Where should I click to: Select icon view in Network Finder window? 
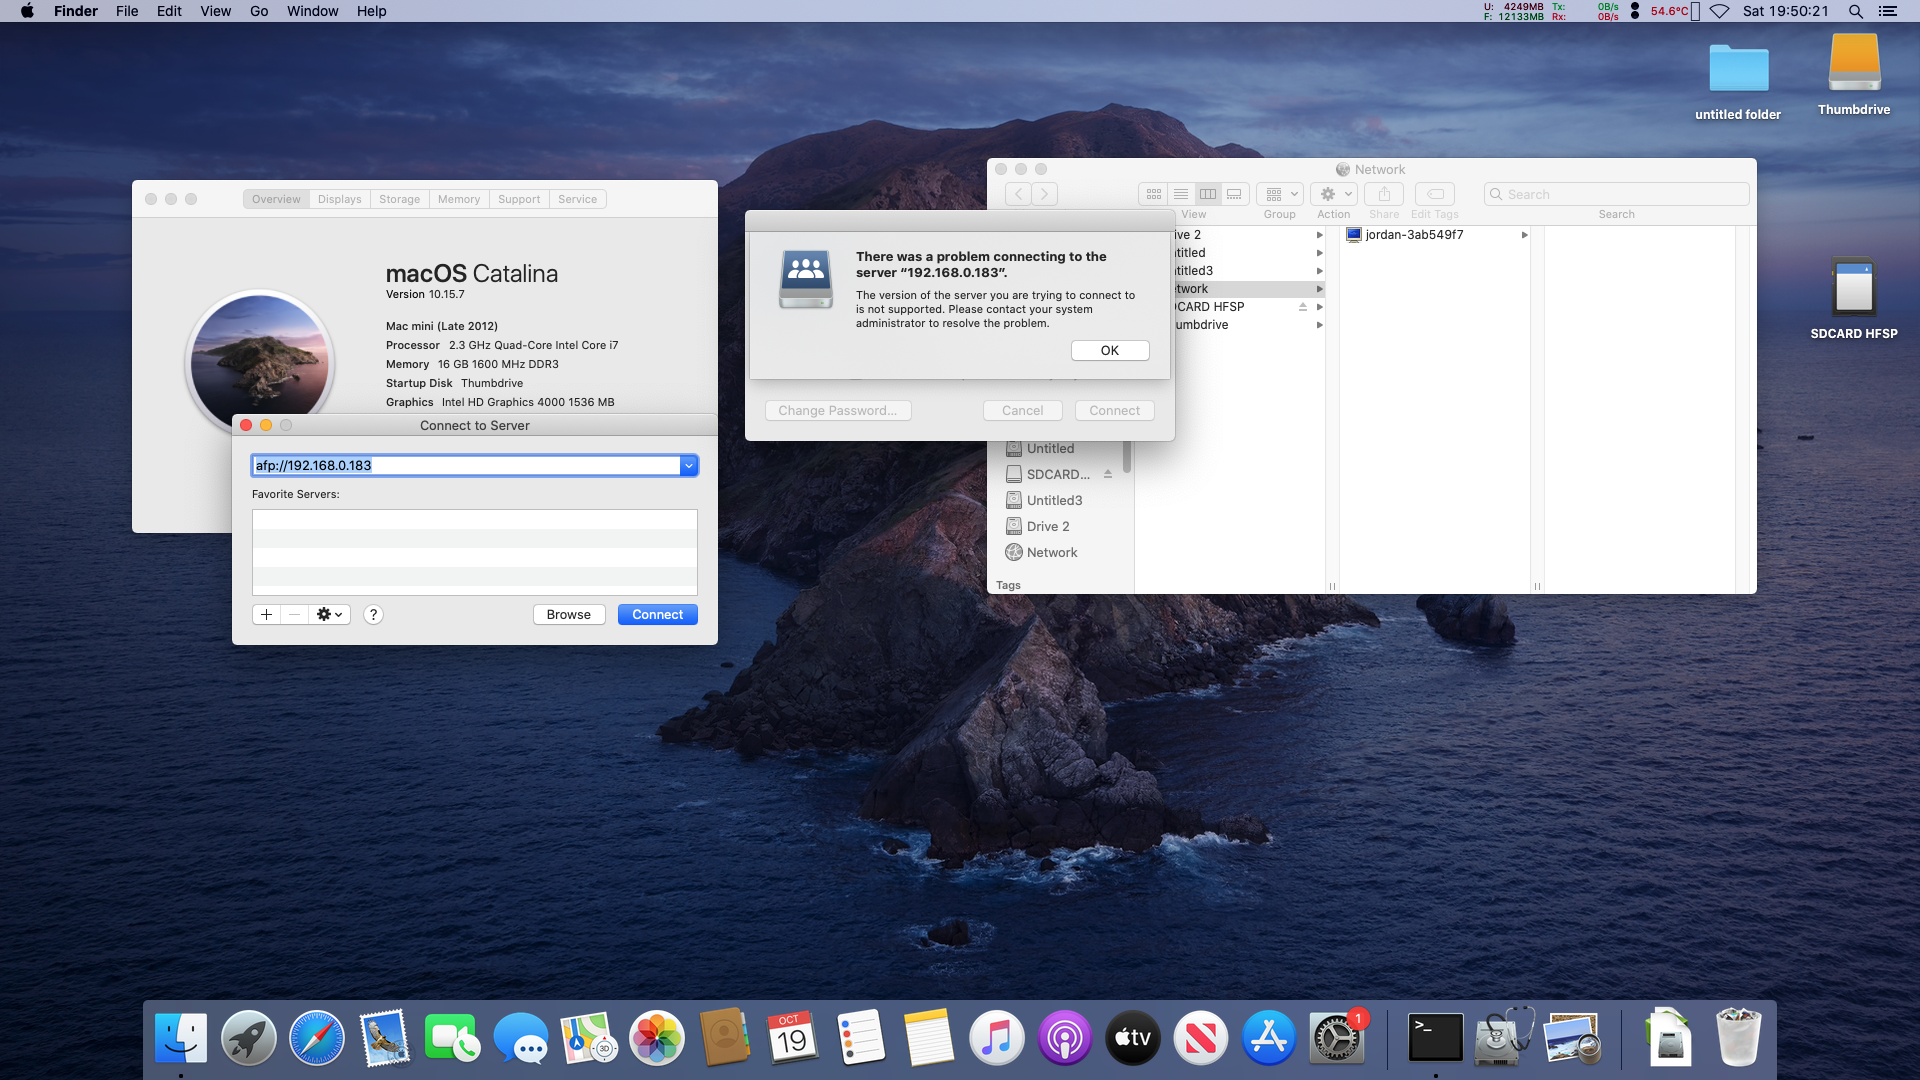[1153, 194]
